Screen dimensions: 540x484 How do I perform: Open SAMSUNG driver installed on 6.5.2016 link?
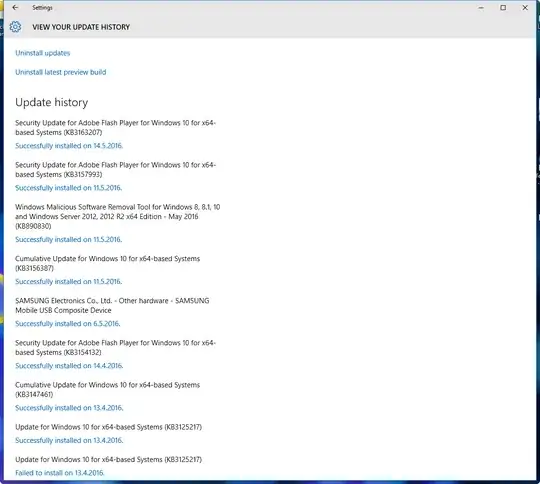click(68, 323)
